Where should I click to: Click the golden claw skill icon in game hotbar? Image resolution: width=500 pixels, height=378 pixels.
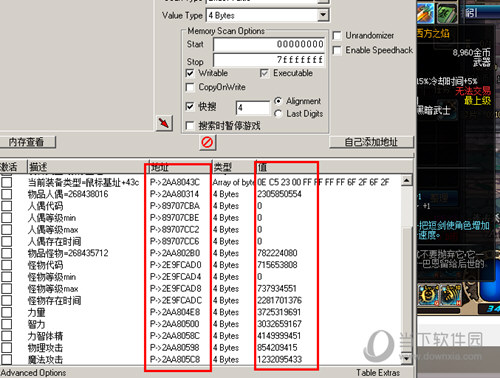point(451,295)
